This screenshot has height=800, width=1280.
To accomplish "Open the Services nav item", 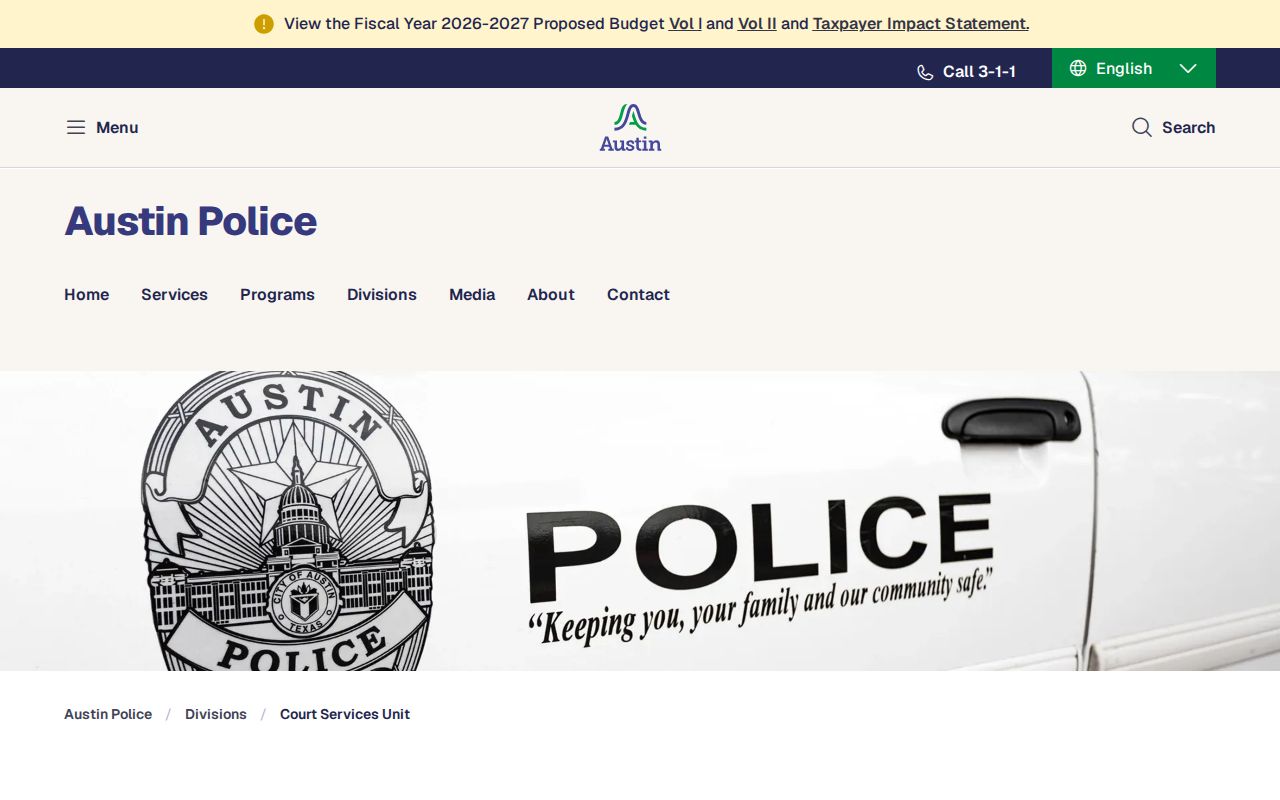I will coord(174,294).
